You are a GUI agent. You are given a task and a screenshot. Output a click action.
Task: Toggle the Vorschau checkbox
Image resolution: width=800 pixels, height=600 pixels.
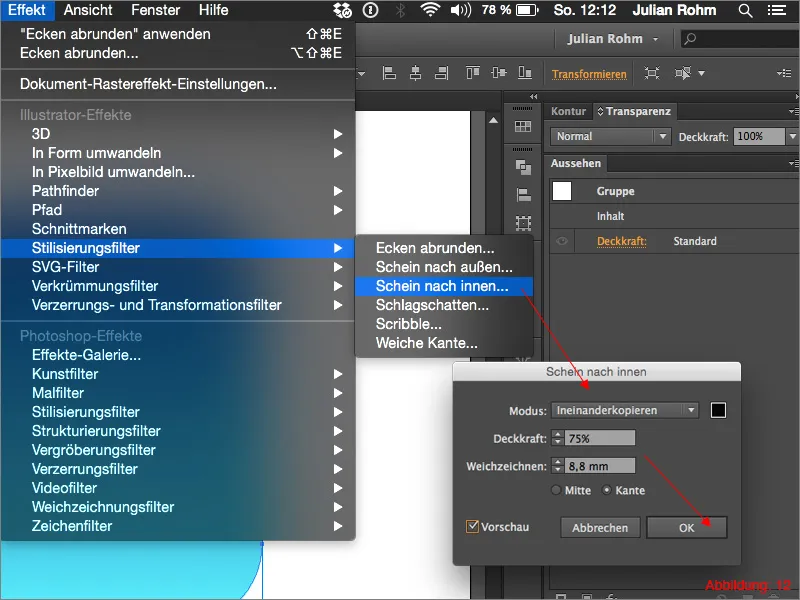pos(472,527)
